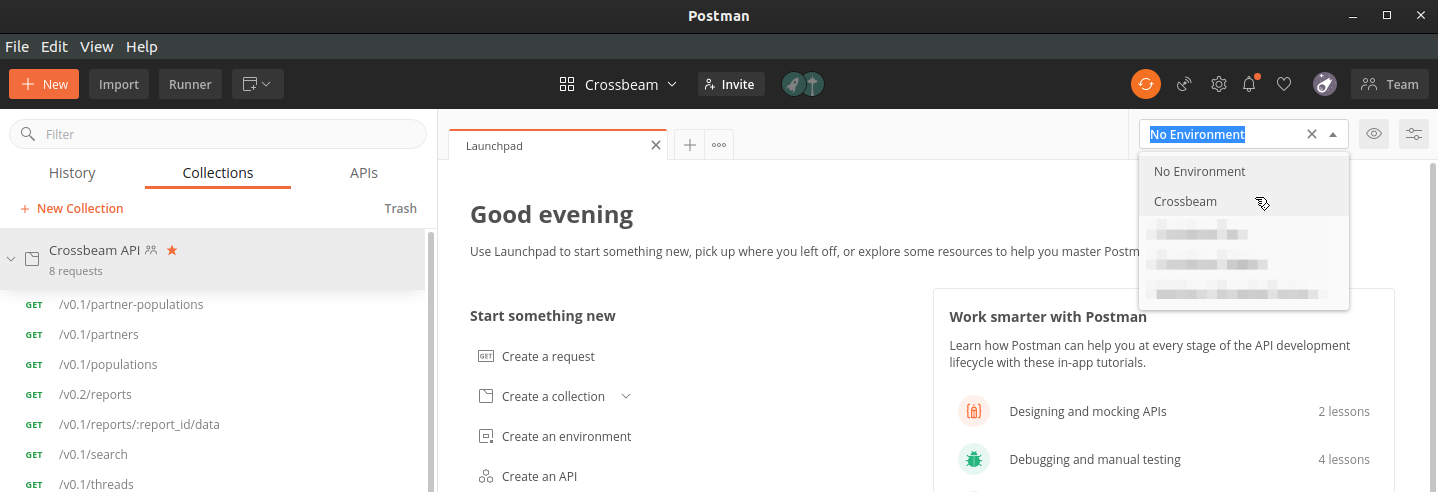
Task: Click the Invite button
Action: (731, 84)
